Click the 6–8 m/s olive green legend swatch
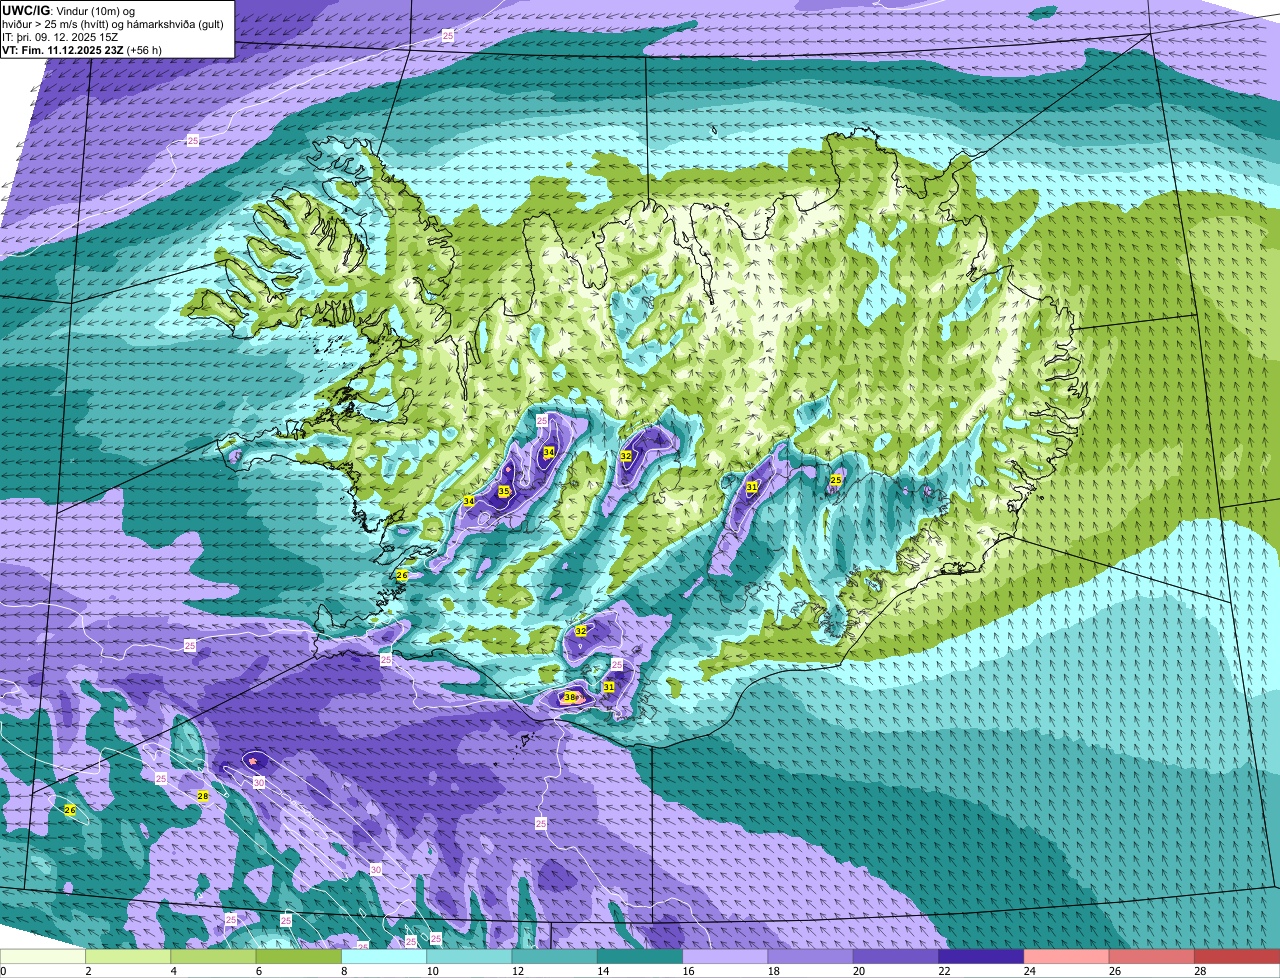Screen dimensions: 1280x978 pyautogui.click(x=299, y=956)
